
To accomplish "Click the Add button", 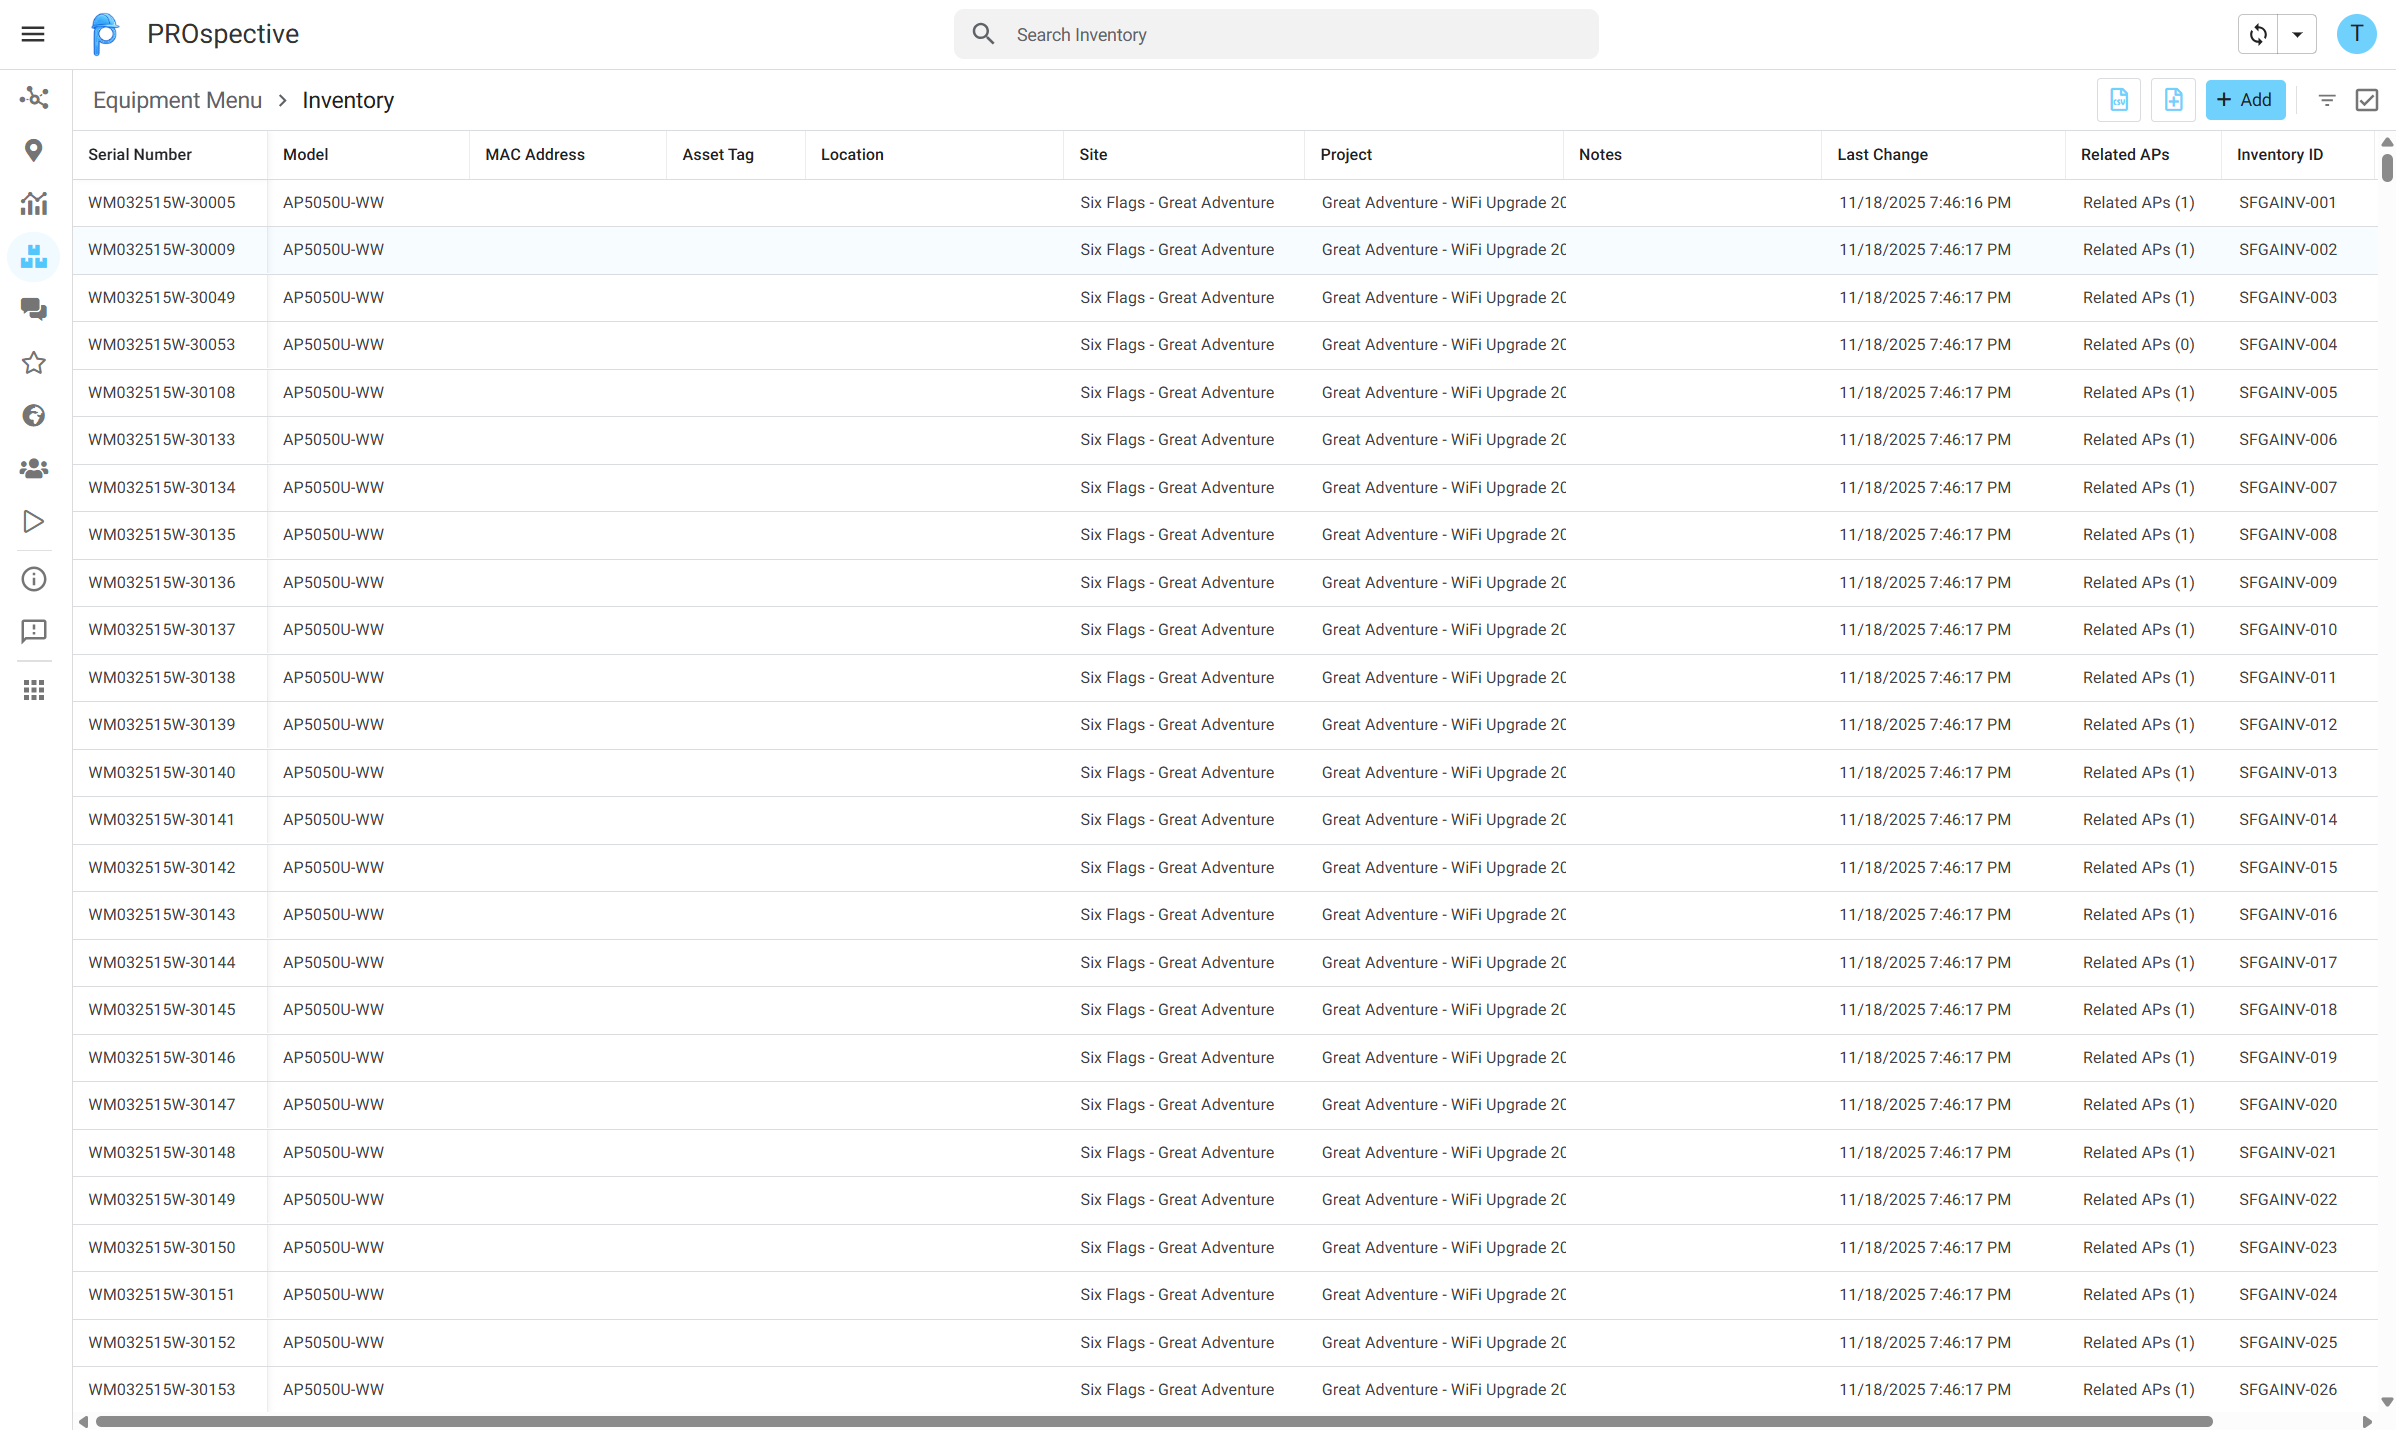I will (x=2245, y=100).
